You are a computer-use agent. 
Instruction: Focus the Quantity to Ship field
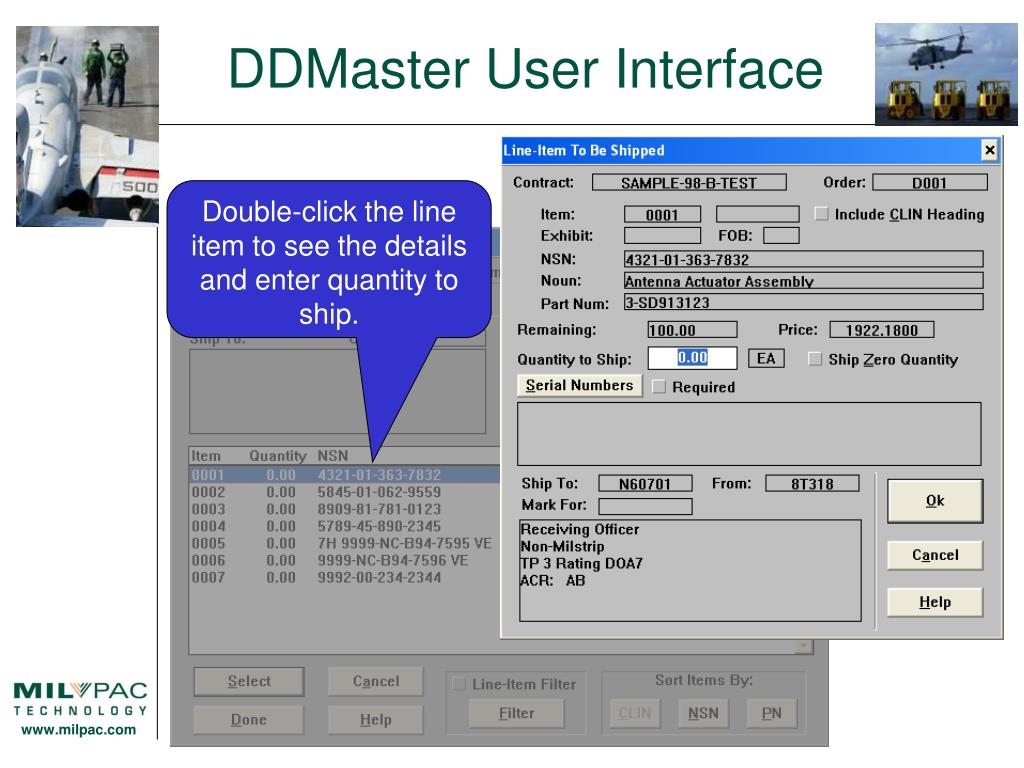pos(692,358)
